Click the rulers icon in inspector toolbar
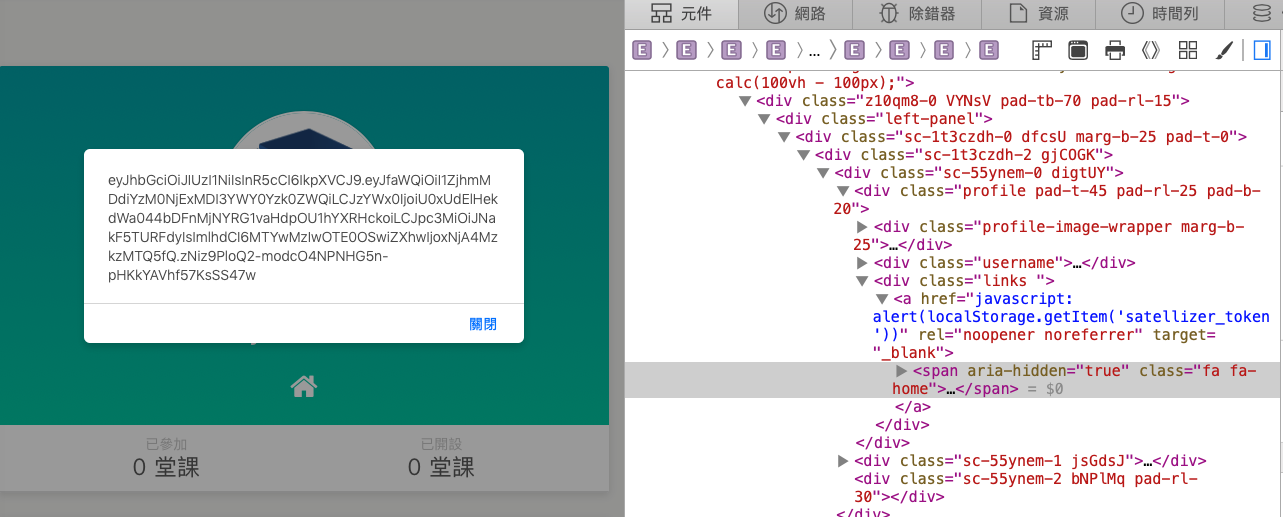Image resolution: width=1283 pixels, height=517 pixels. tap(1042, 50)
